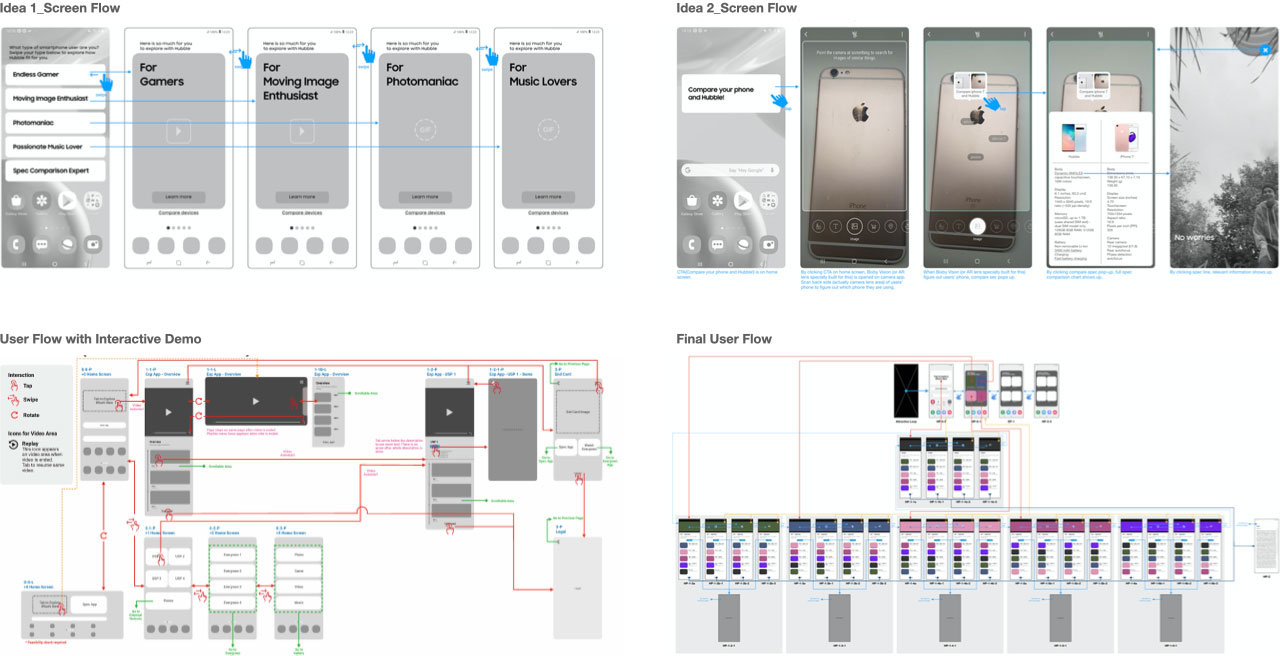This screenshot has width=1280, height=656.
Task: Click the Galaxy Store icon on Idea 1 home screen
Action: tap(16, 201)
